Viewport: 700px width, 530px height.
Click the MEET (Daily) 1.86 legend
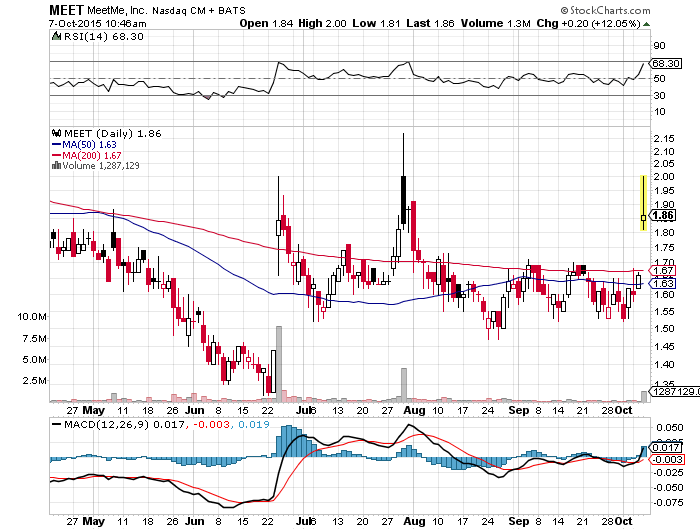pyautogui.click(x=112, y=134)
